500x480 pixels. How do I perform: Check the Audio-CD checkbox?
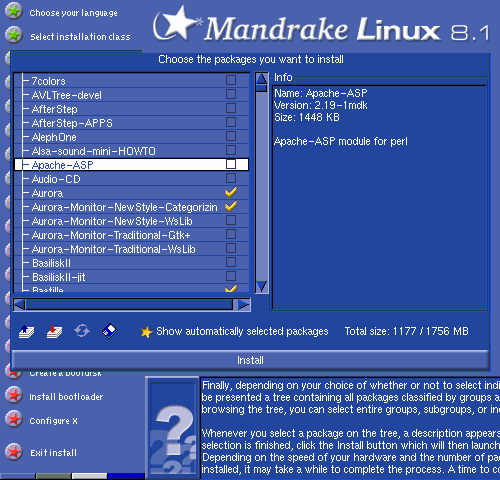231,178
